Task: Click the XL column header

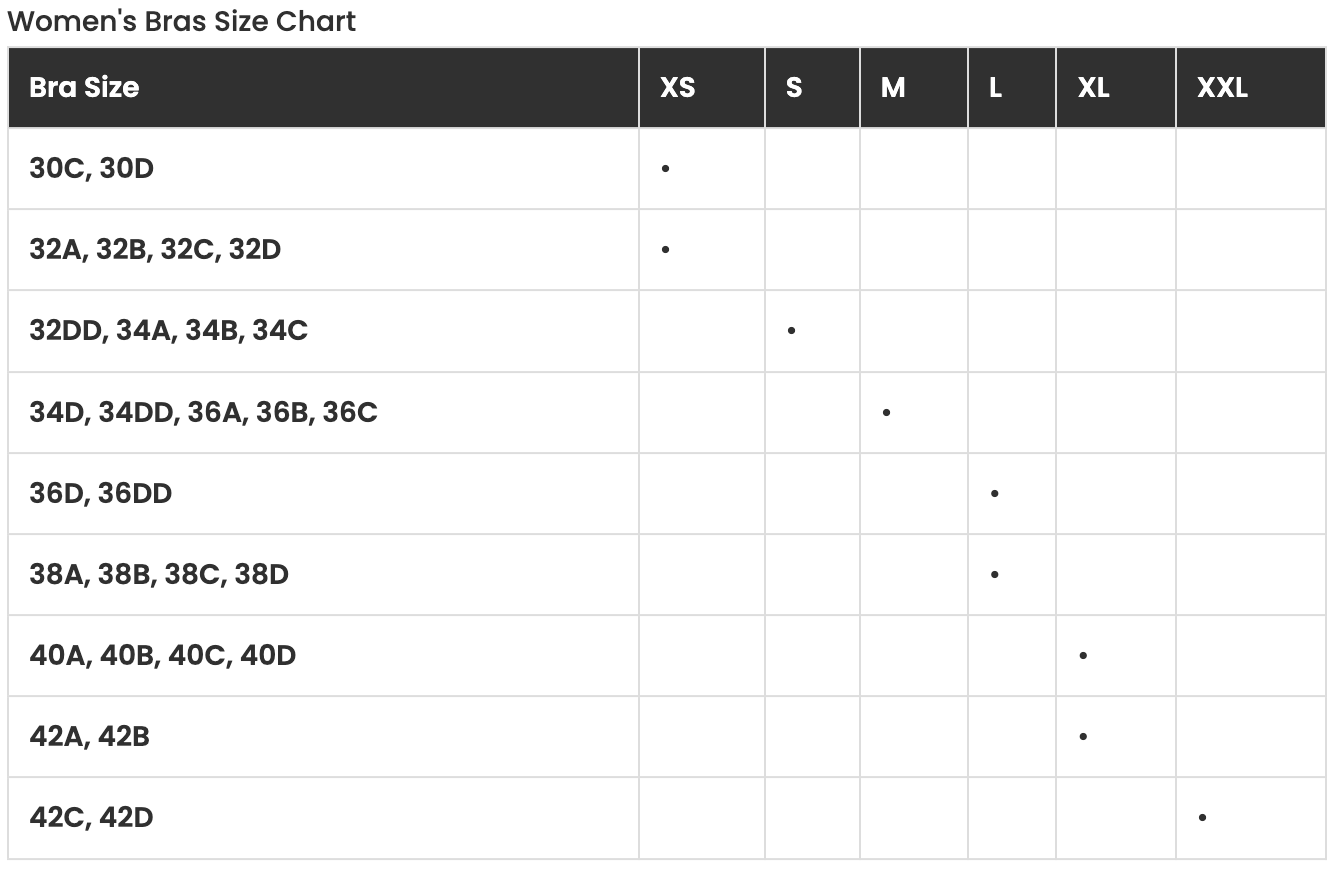Action: point(1093,88)
